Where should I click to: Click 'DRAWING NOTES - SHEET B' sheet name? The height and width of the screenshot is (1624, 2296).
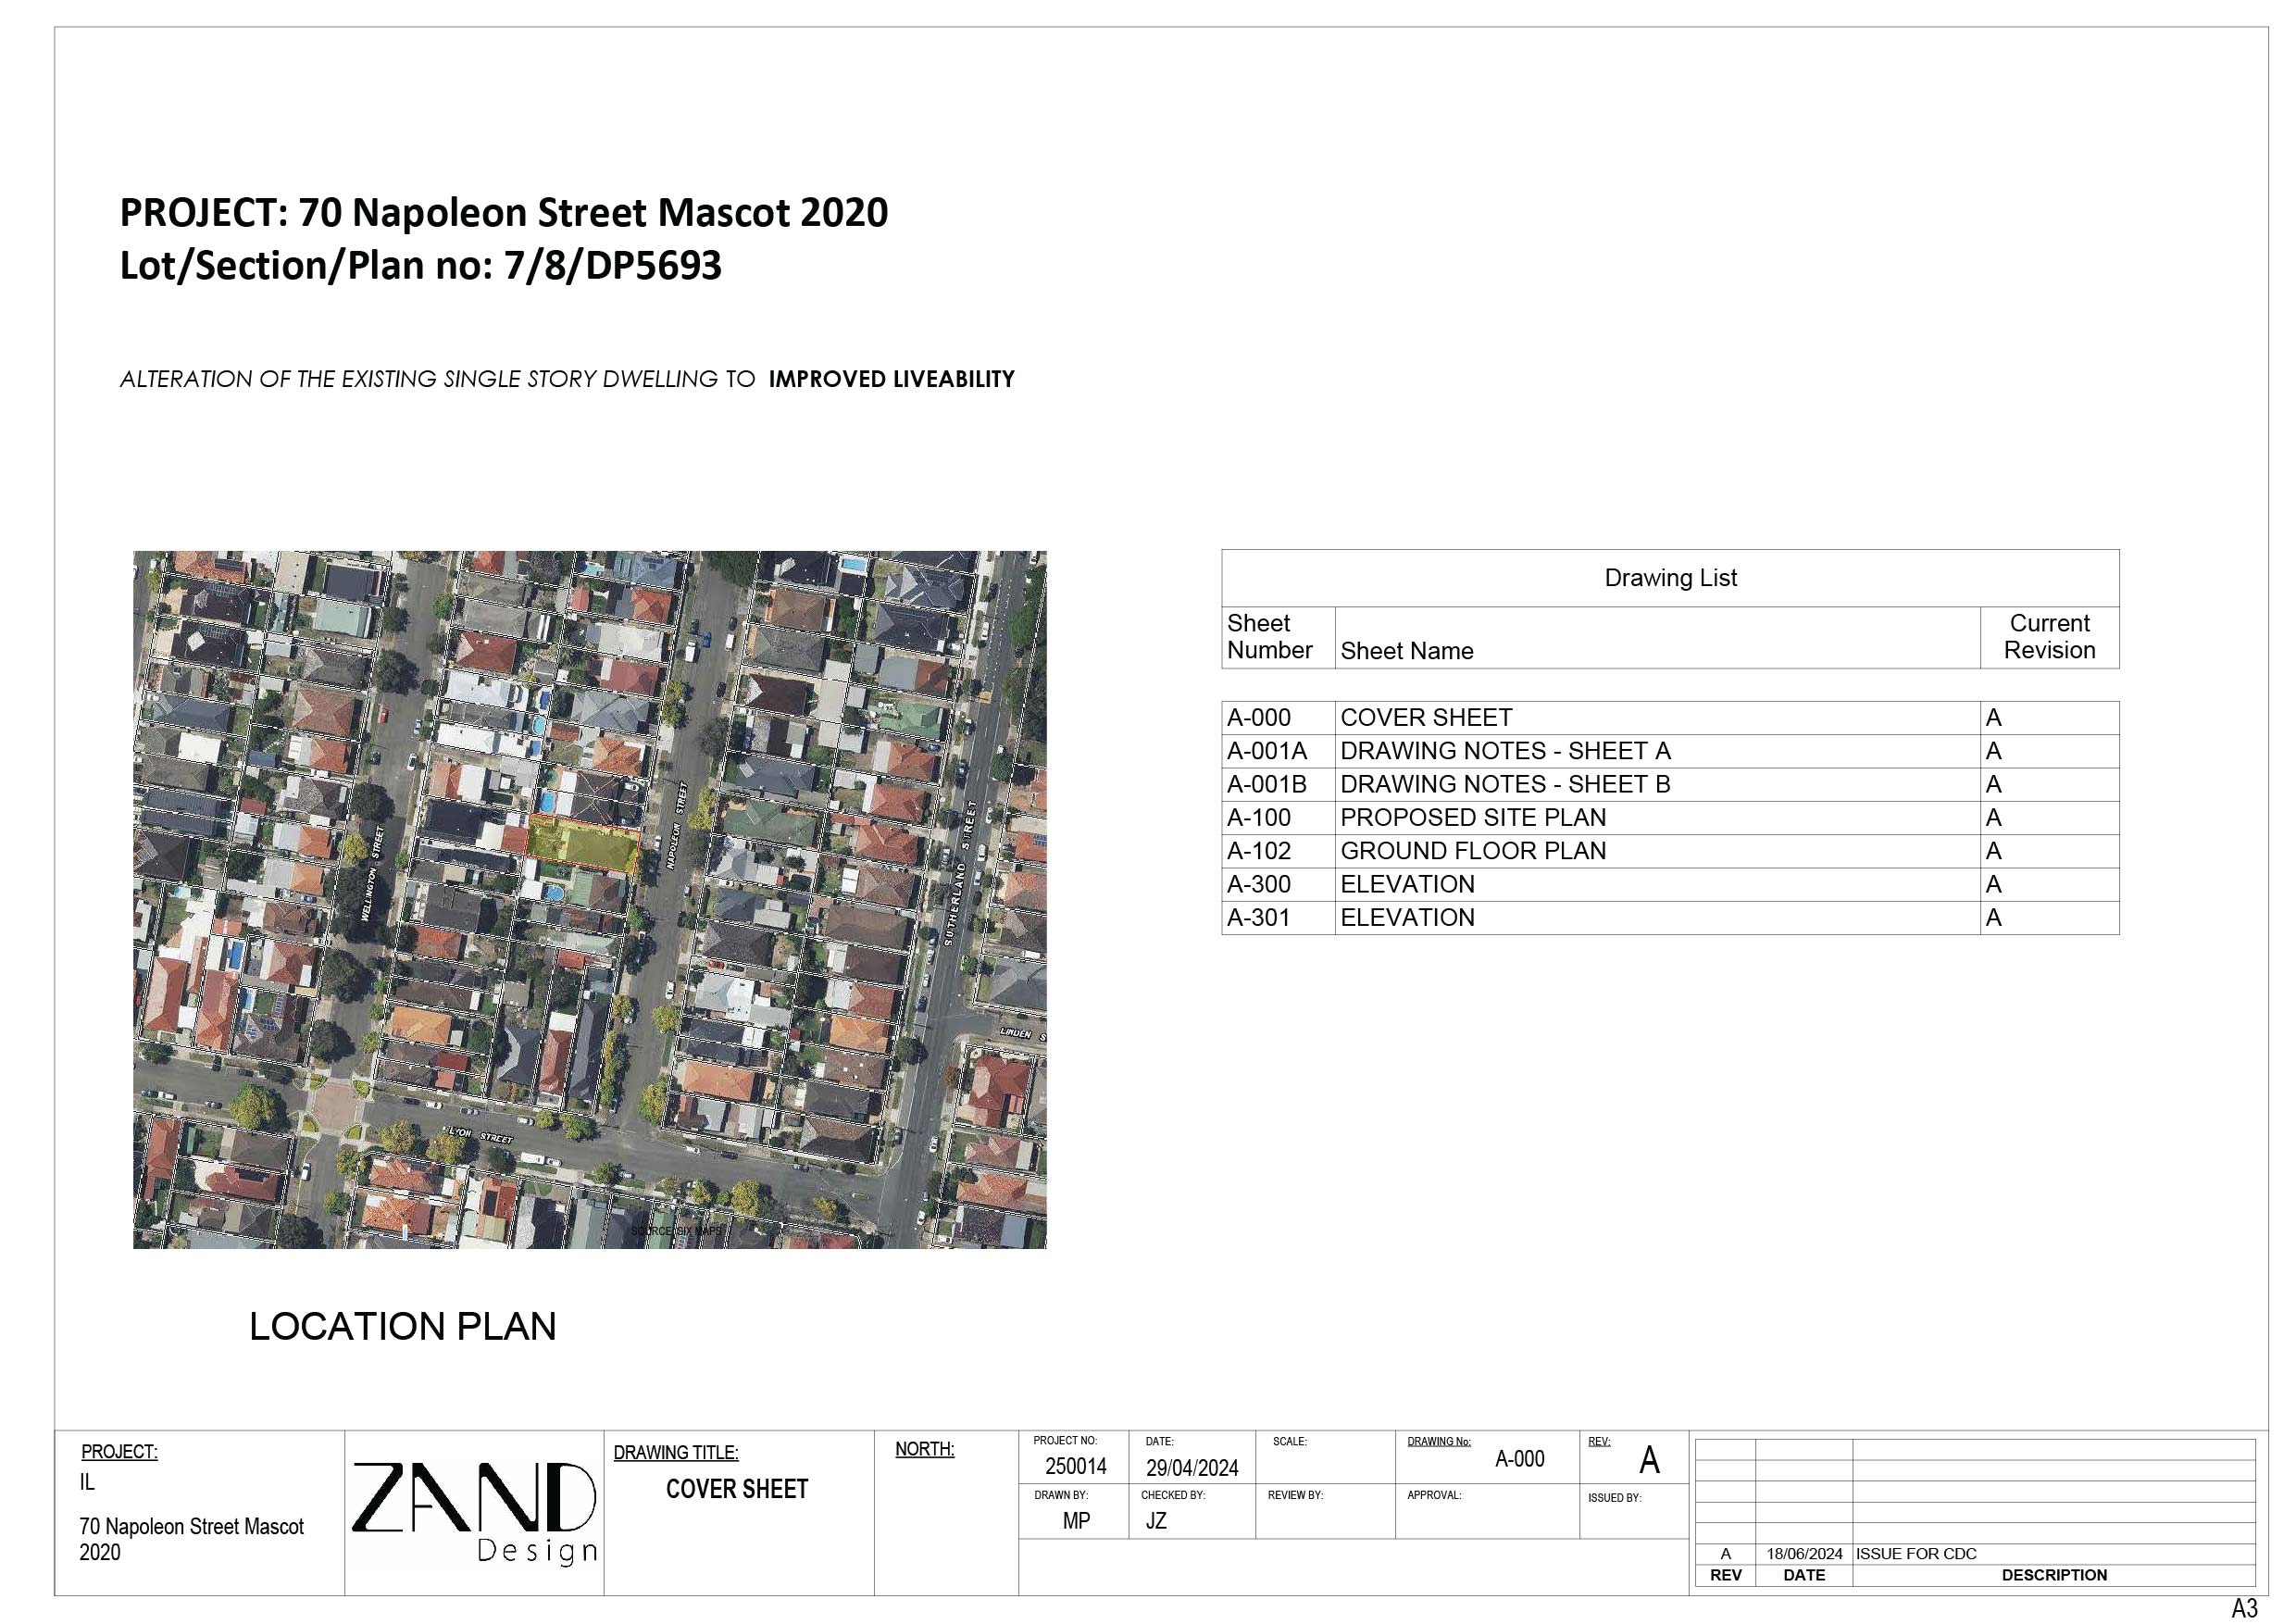pyautogui.click(x=1505, y=784)
